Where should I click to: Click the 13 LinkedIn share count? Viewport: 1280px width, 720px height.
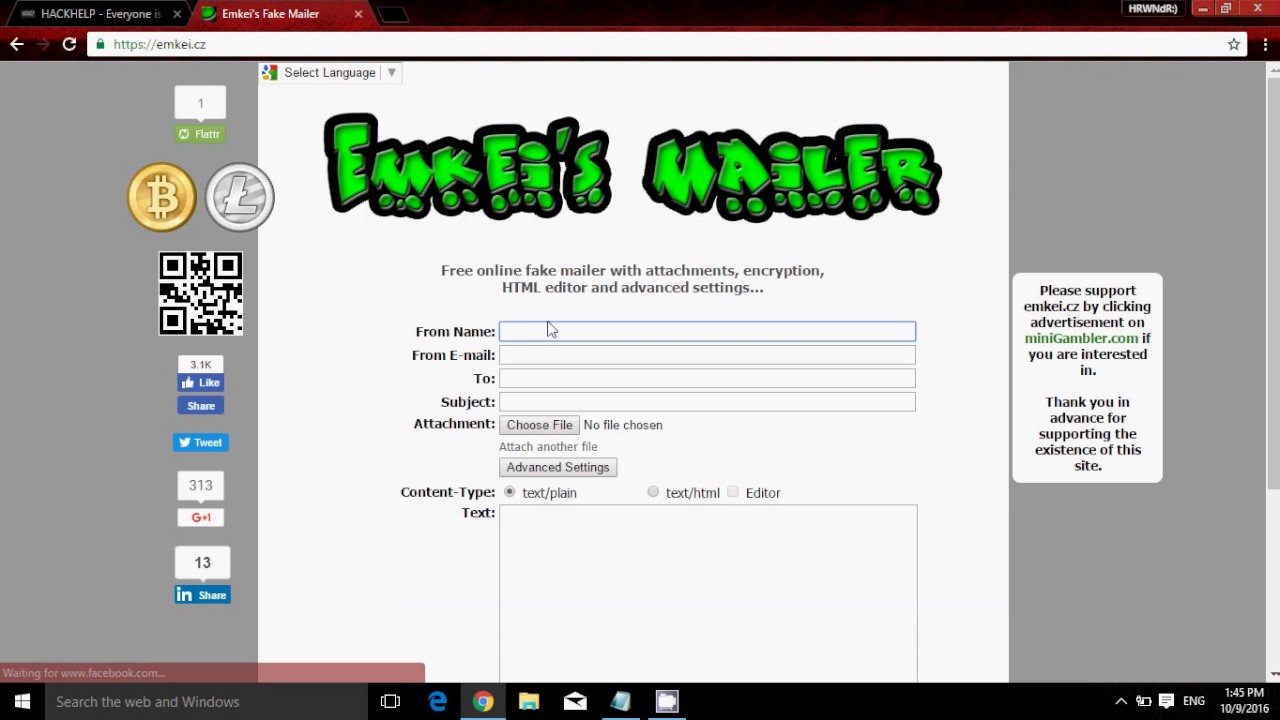pos(202,563)
